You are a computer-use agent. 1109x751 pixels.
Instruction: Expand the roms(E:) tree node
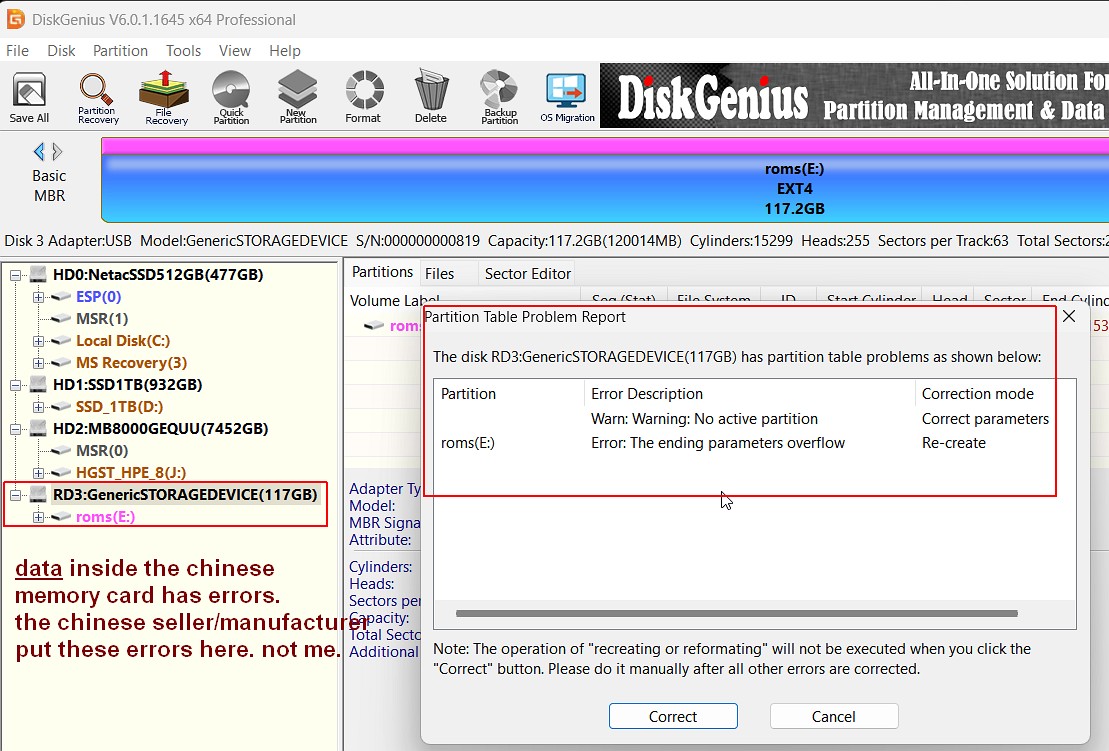click(x=38, y=517)
